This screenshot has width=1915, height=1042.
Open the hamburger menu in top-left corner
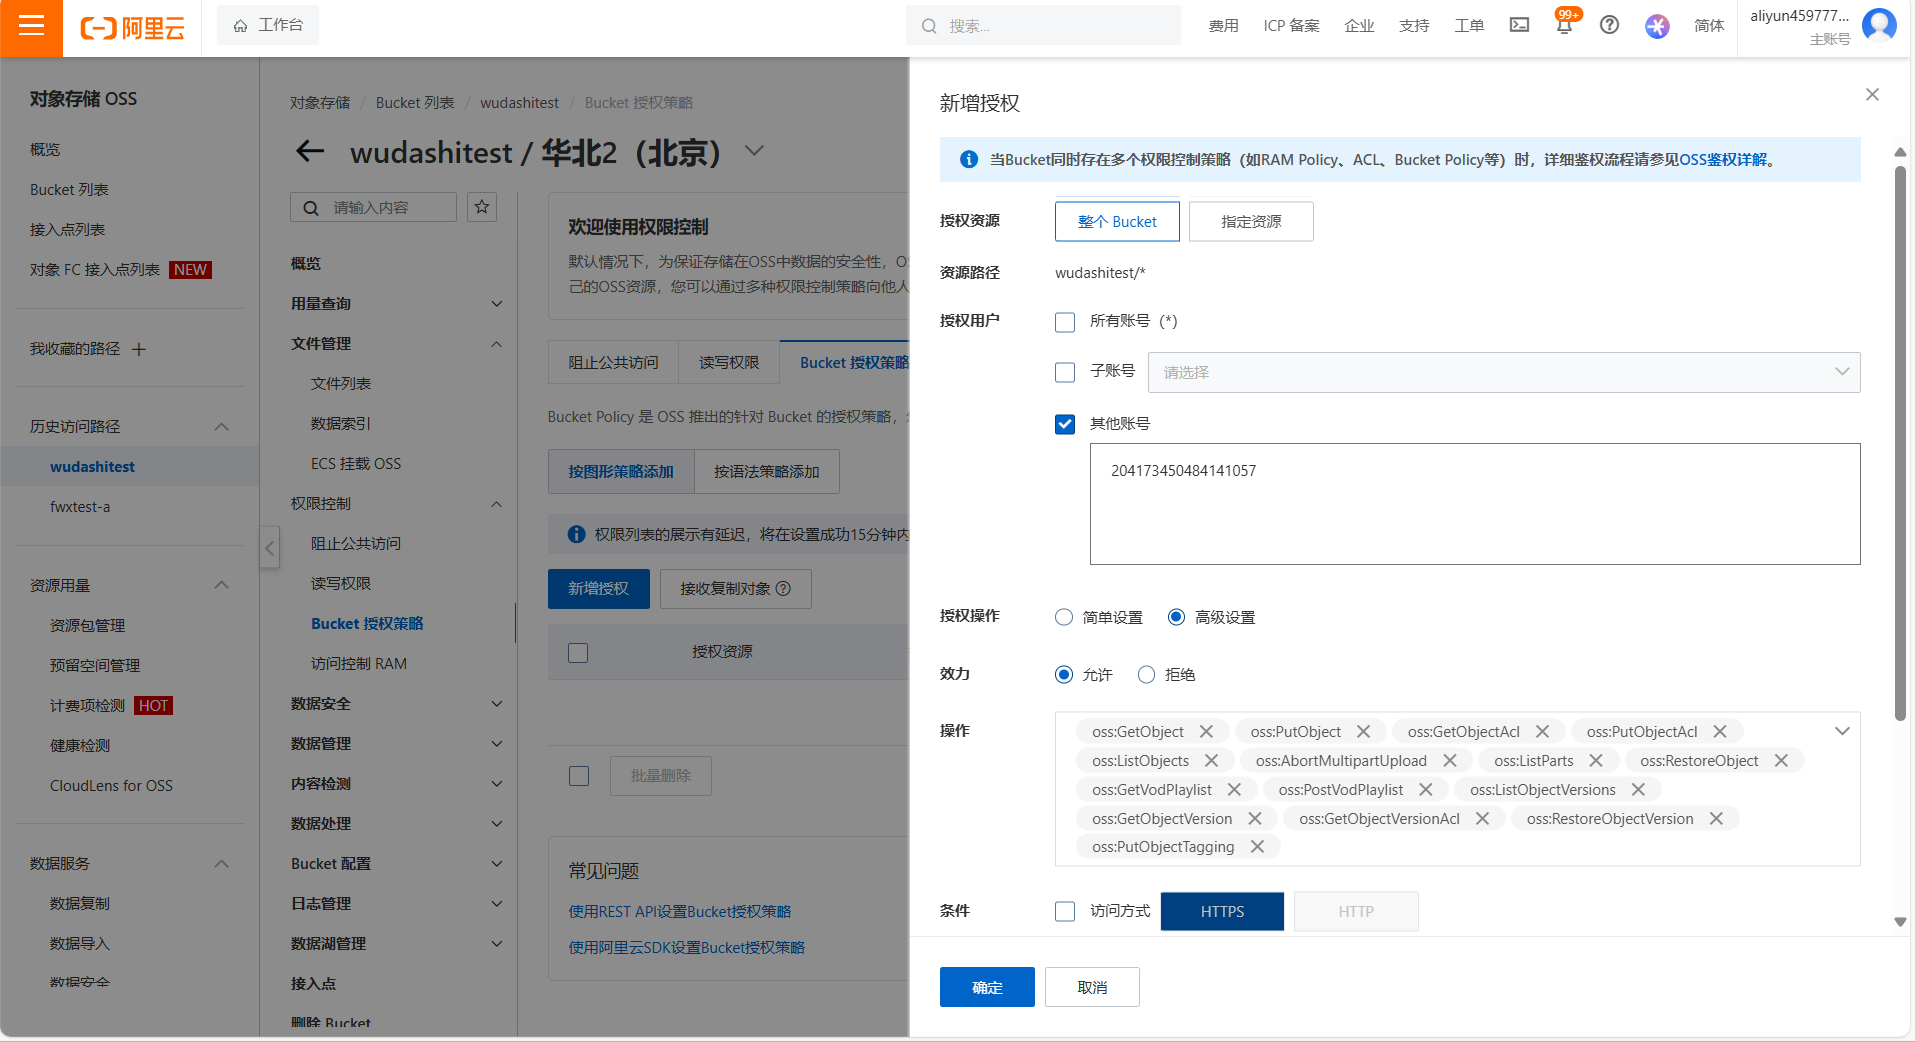point(31,27)
